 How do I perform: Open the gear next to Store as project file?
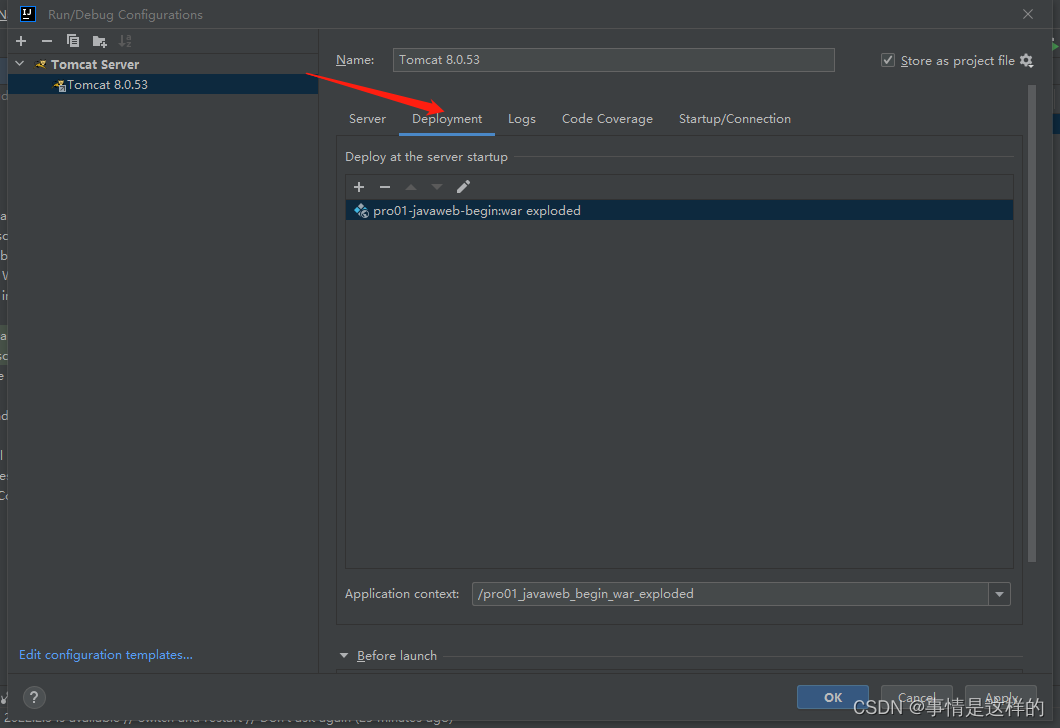pyautogui.click(x=1026, y=61)
